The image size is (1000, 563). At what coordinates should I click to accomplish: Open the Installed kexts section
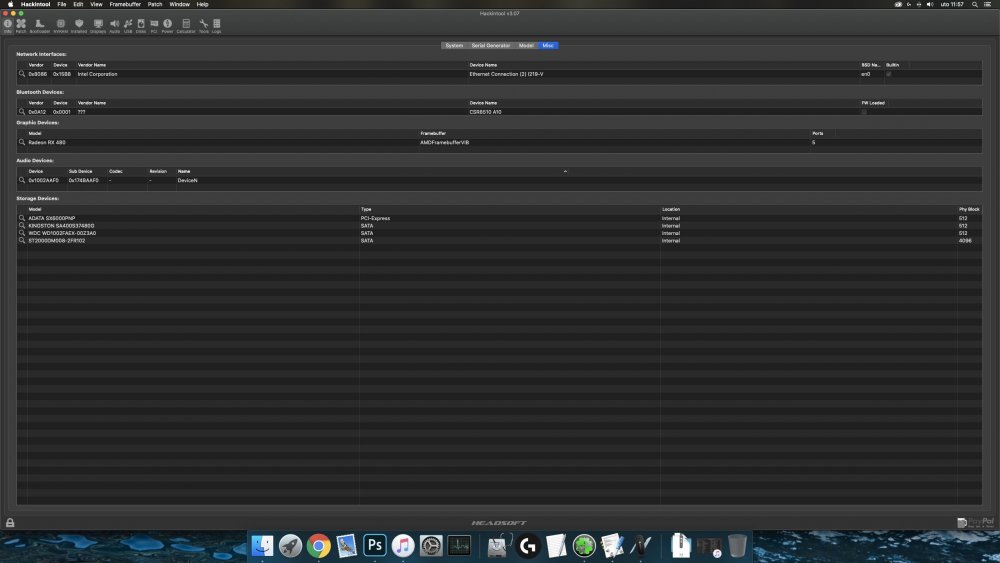tap(79, 26)
